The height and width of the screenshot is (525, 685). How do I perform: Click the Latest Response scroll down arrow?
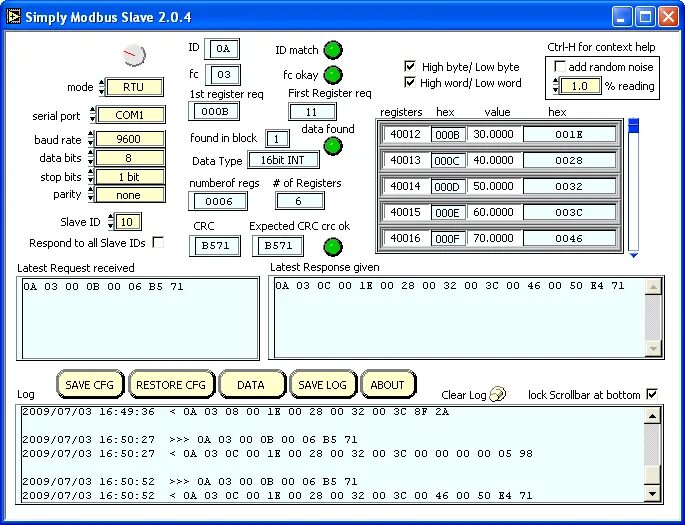pyautogui.click(x=653, y=349)
